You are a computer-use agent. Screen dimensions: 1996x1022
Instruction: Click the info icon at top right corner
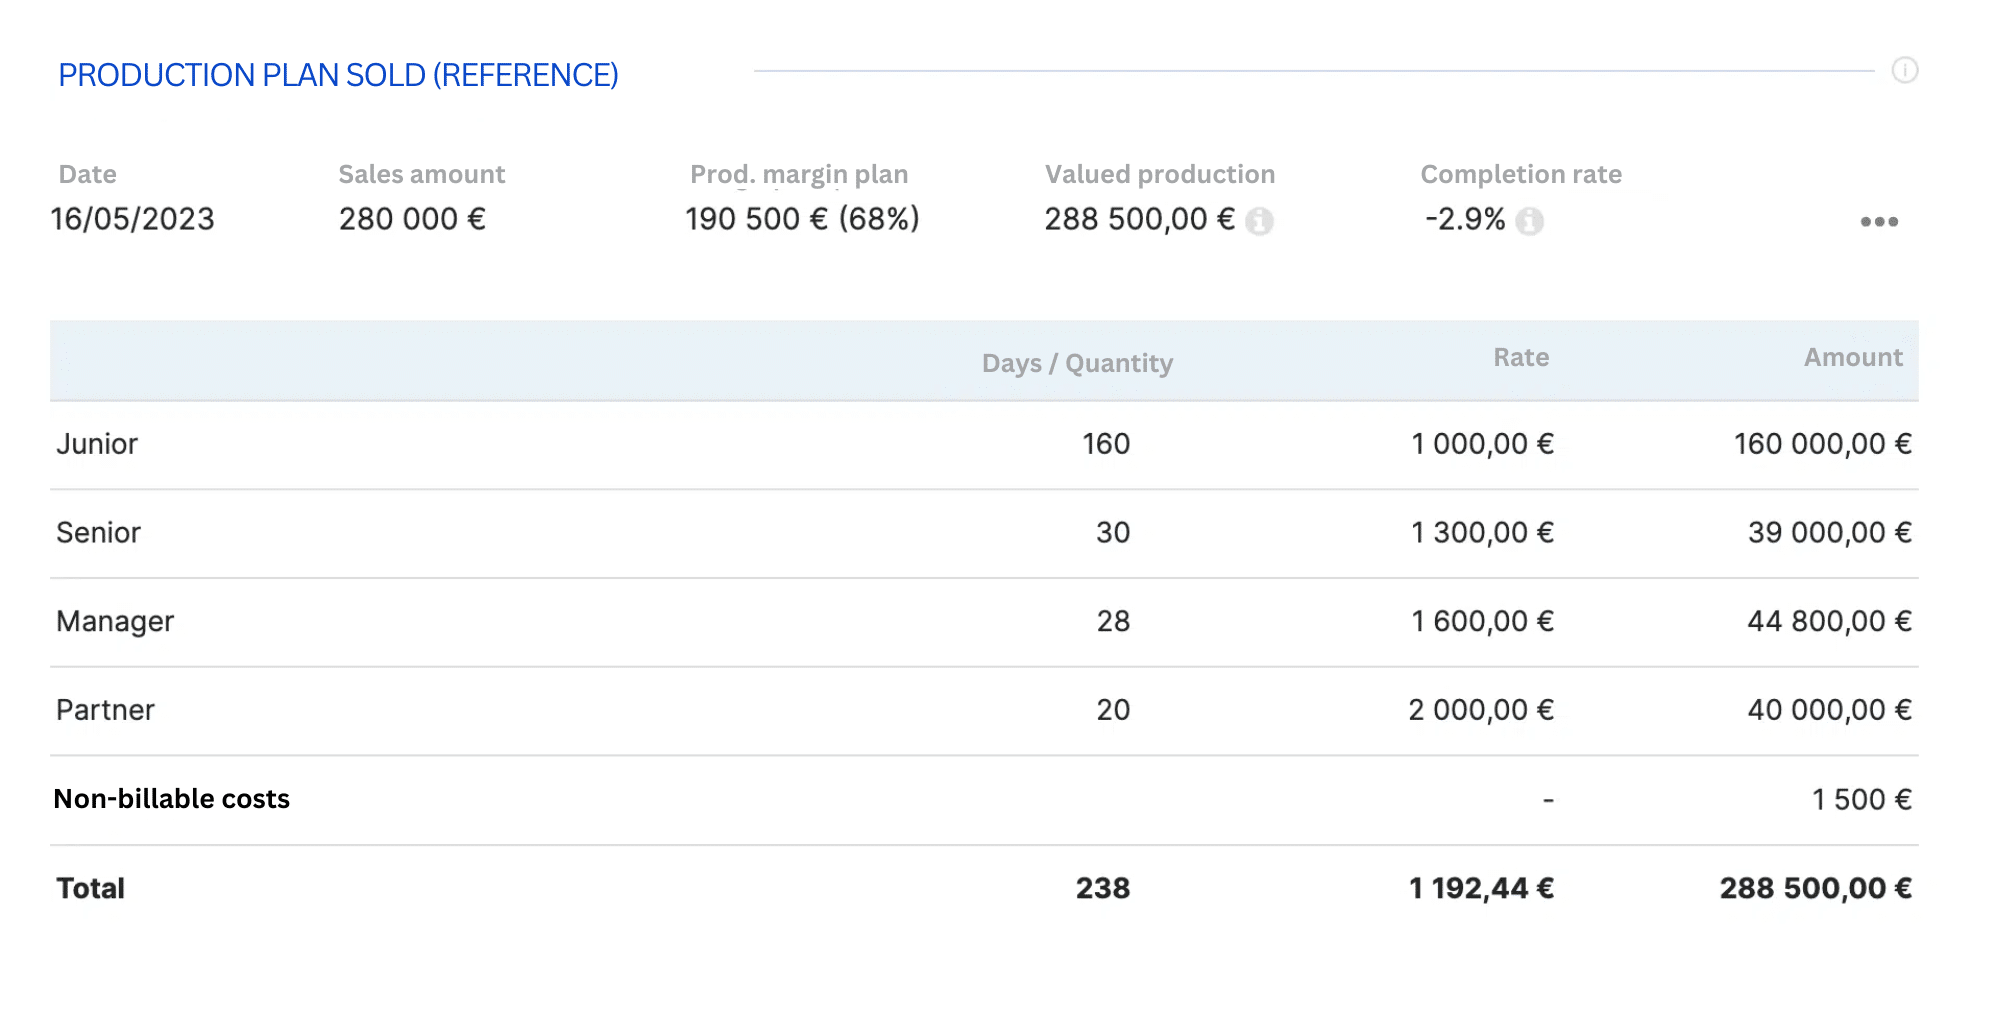(1904, 70)
